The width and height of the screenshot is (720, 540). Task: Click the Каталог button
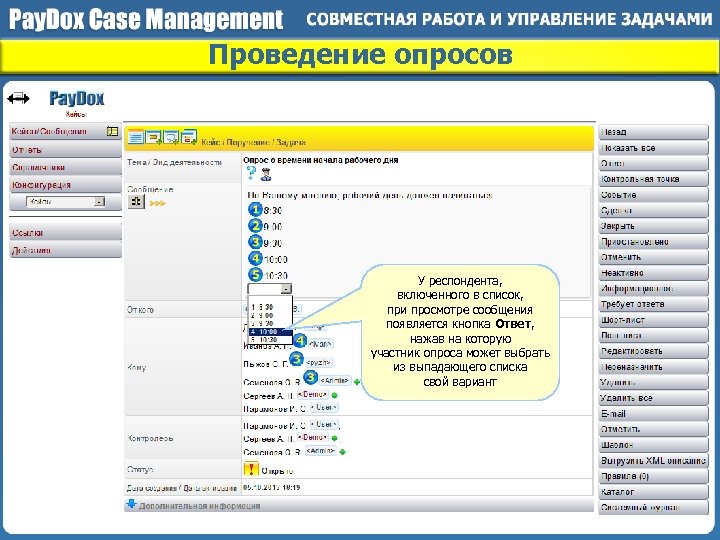click(653, 492)
